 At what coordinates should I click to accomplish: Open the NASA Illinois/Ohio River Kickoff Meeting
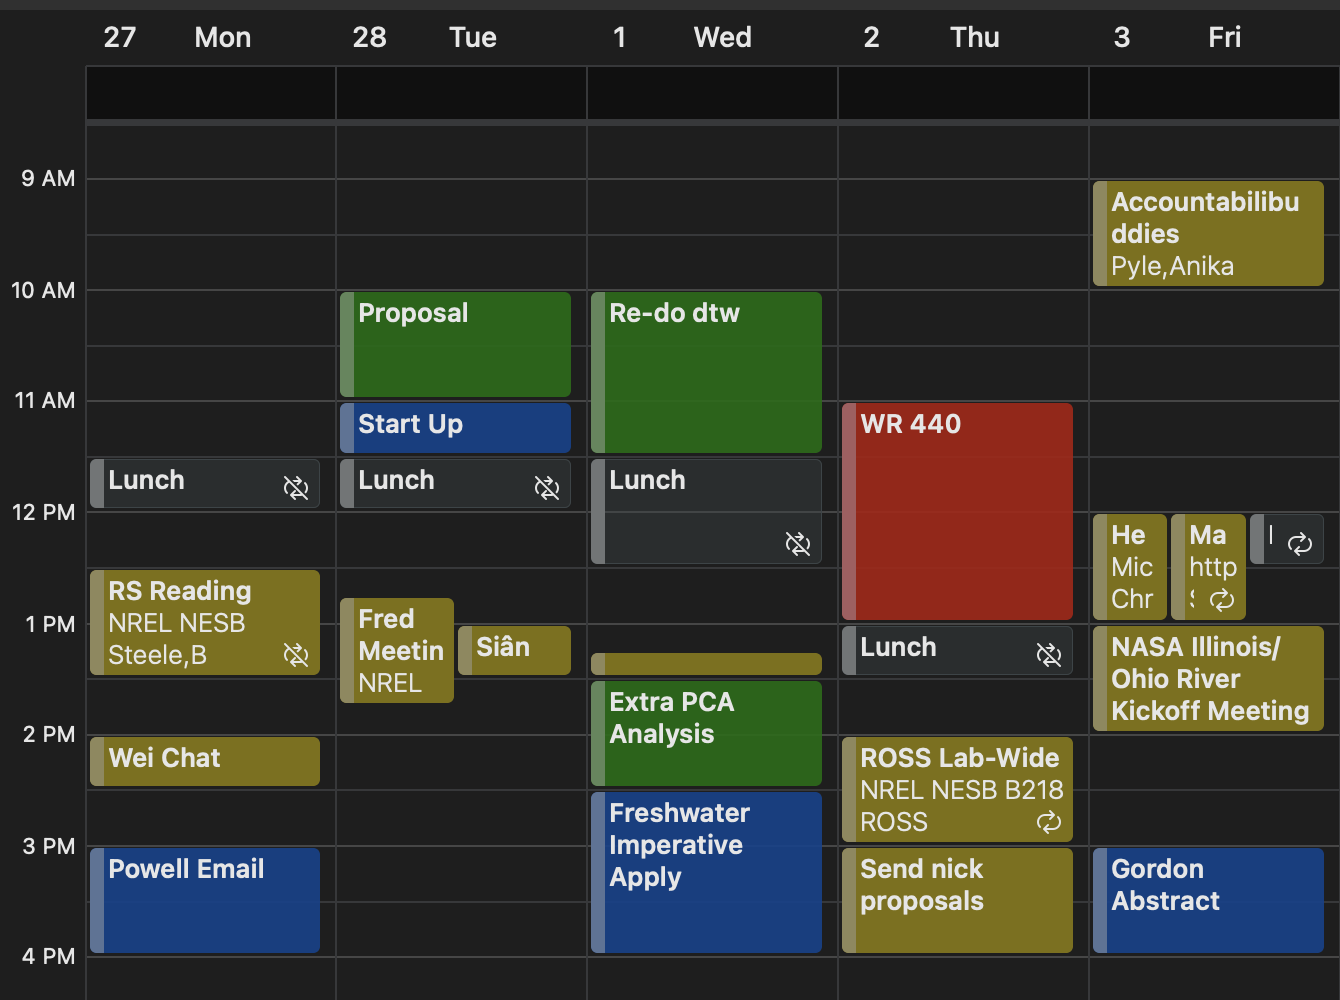coord(1208,678)
